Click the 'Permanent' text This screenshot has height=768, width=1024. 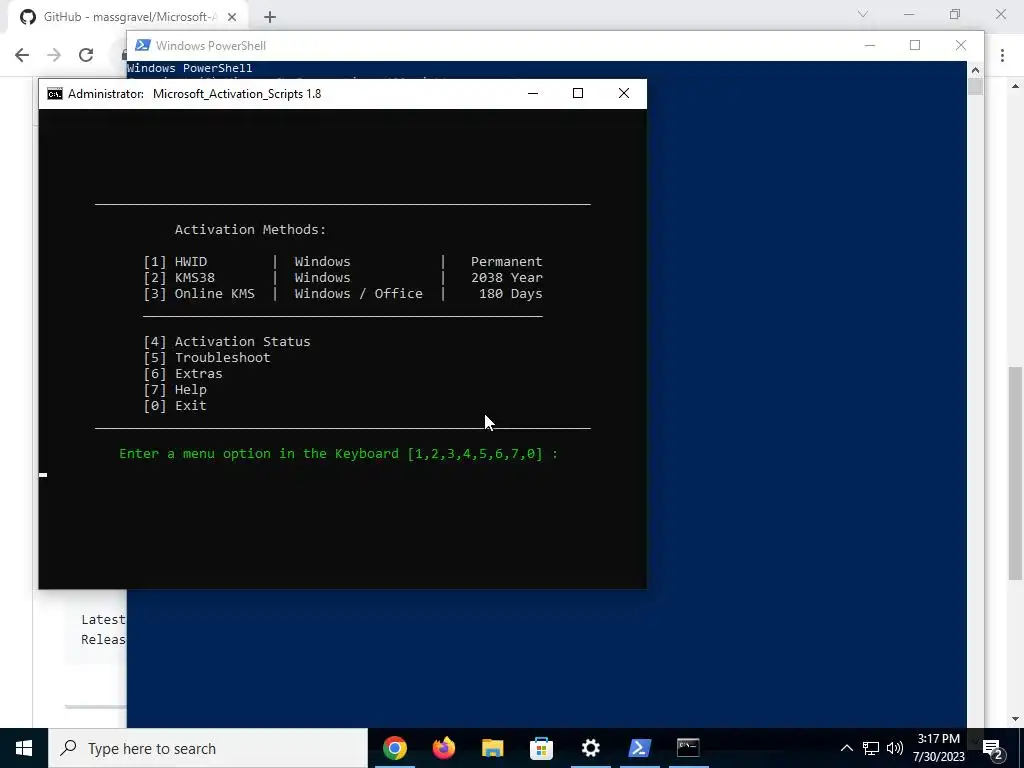tap(507, 261)
